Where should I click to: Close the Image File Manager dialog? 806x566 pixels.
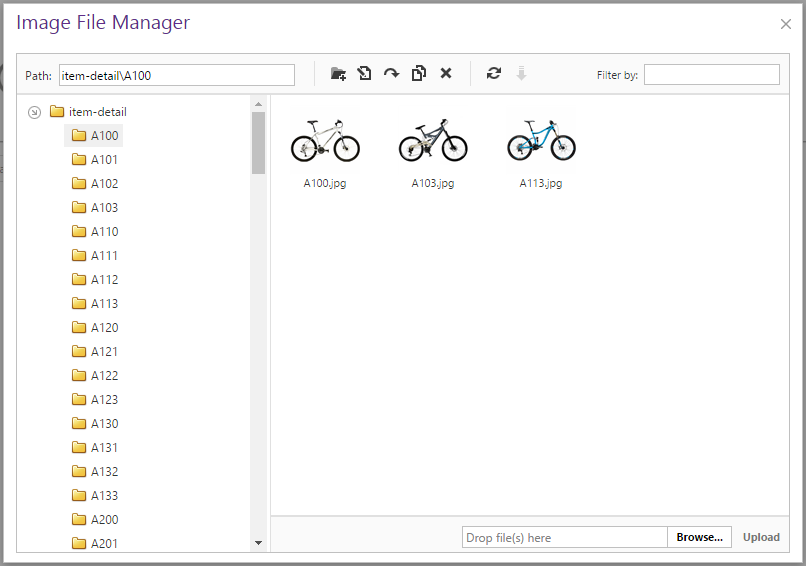[786, 24]
